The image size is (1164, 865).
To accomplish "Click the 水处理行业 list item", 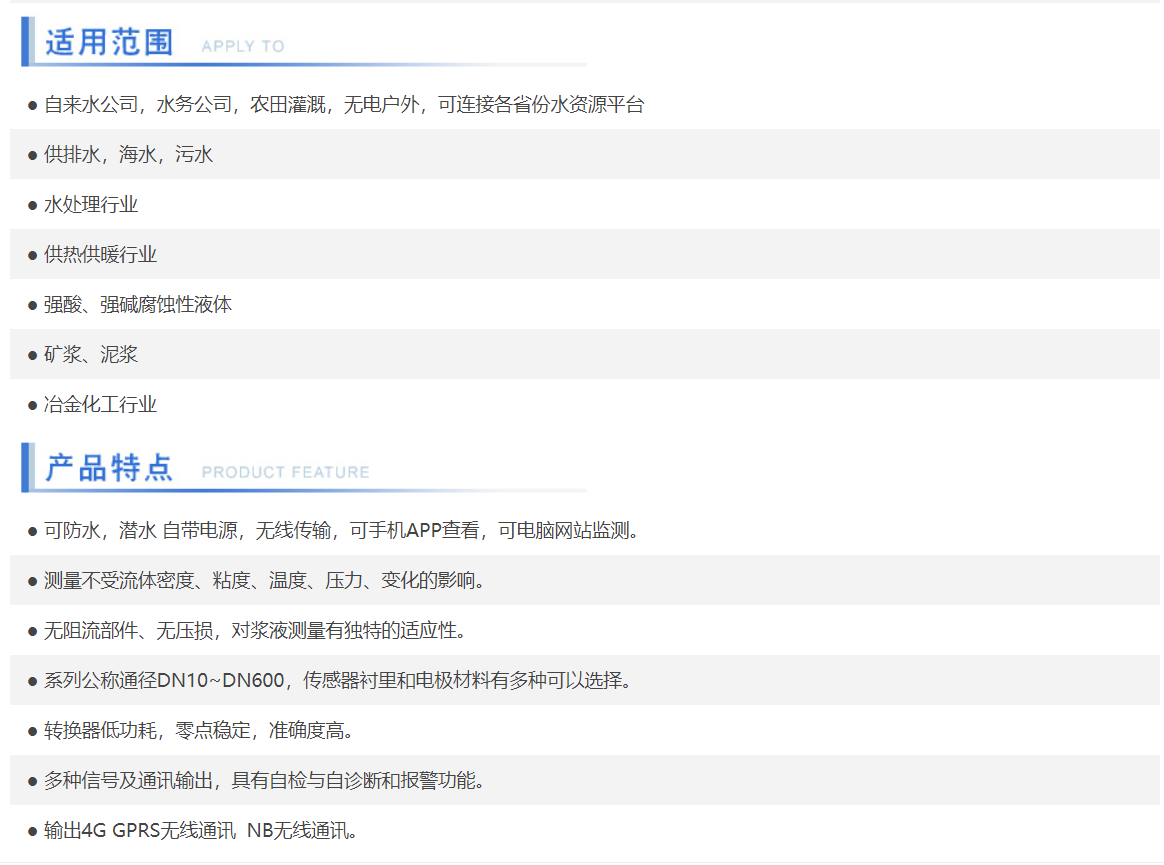I will 91,205.
